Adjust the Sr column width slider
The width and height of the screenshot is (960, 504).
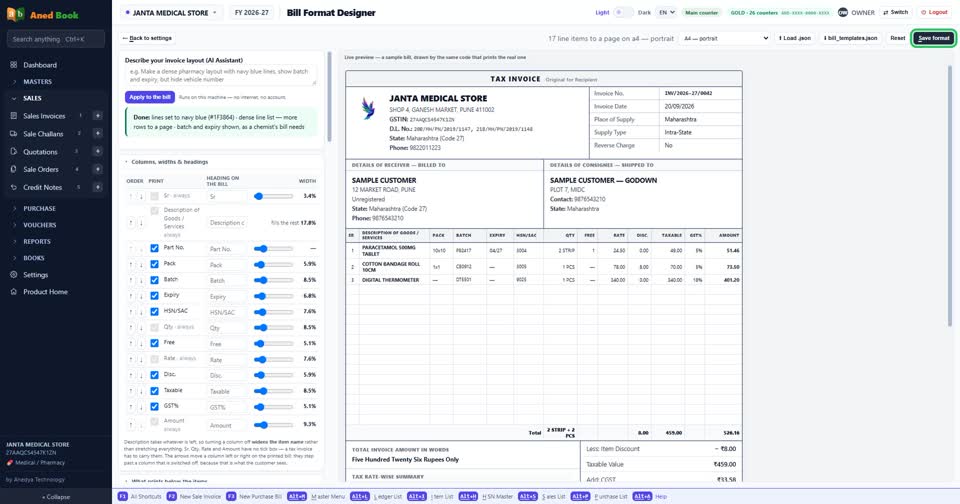[274, 196]
